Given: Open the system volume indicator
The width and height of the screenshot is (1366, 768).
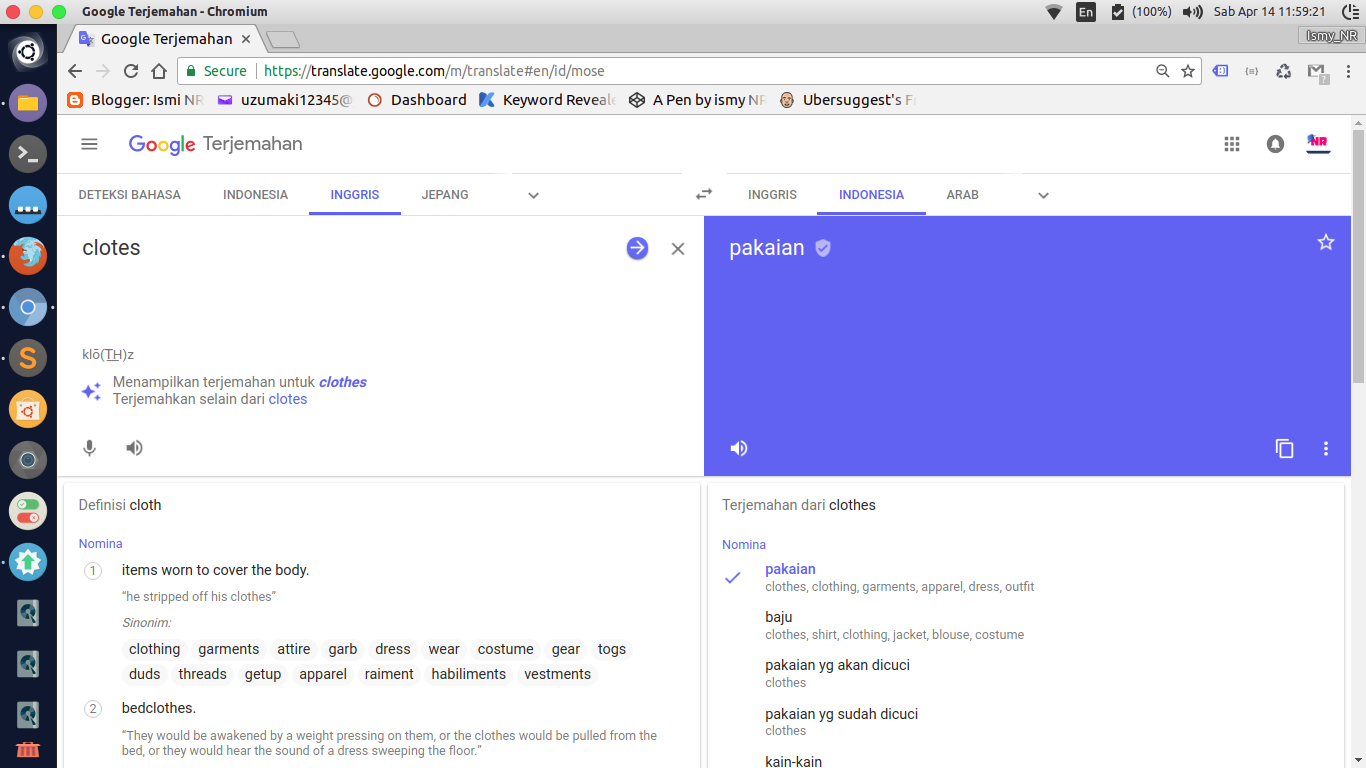Looking at the screenshot, I should click(x=1192, y=12).
